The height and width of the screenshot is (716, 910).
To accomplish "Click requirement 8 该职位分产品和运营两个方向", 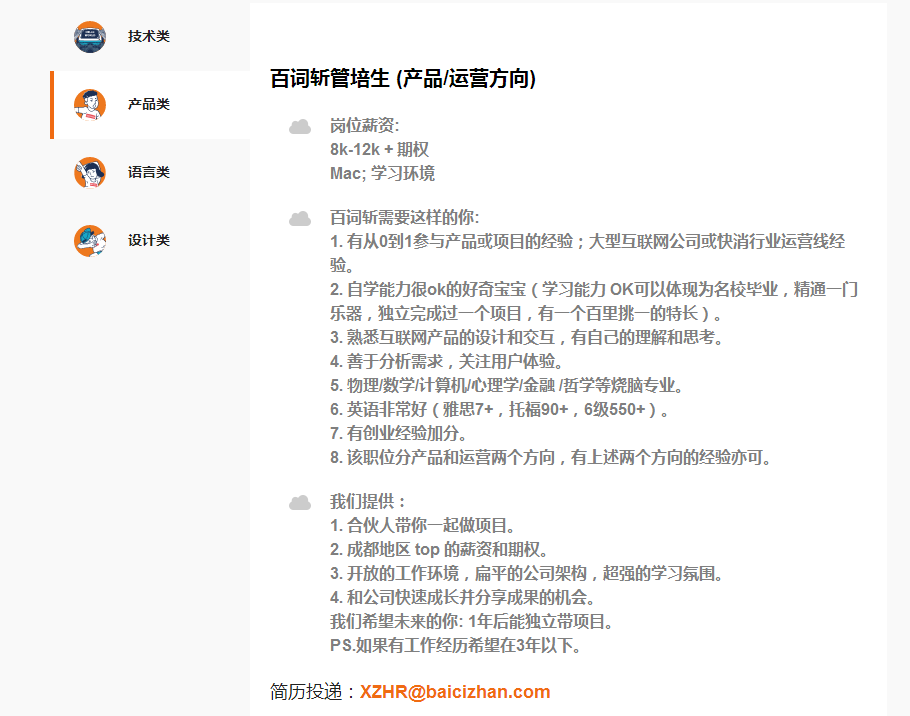I will pos(551,458).
